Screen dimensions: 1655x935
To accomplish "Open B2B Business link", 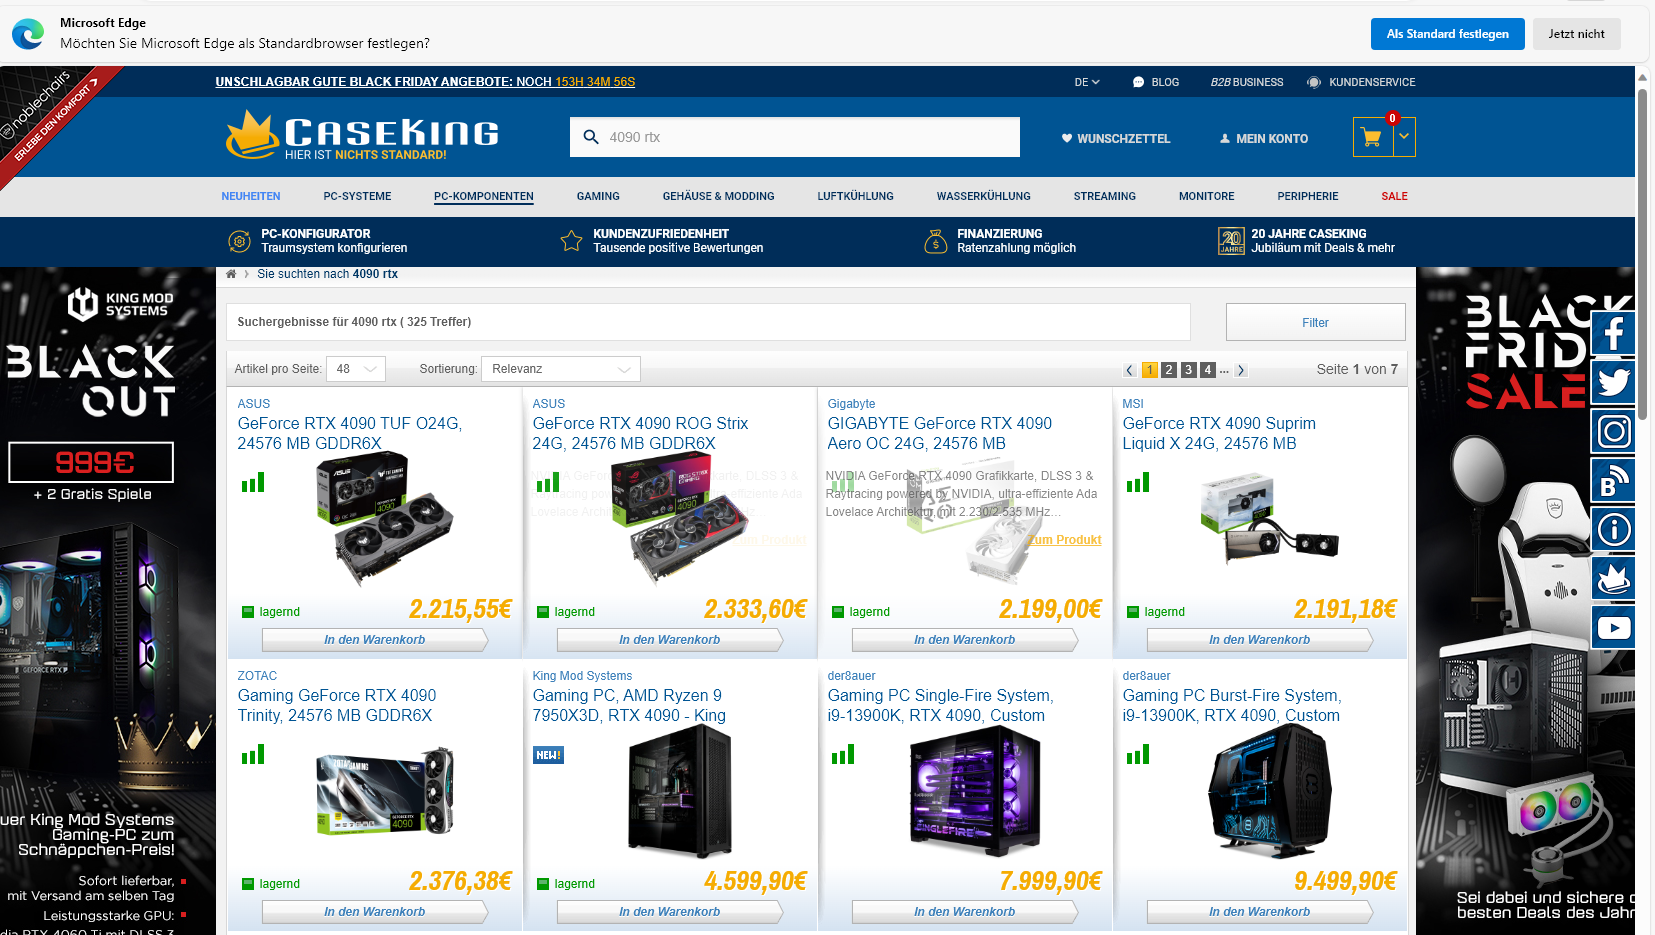I will [x=1246, y=82].
